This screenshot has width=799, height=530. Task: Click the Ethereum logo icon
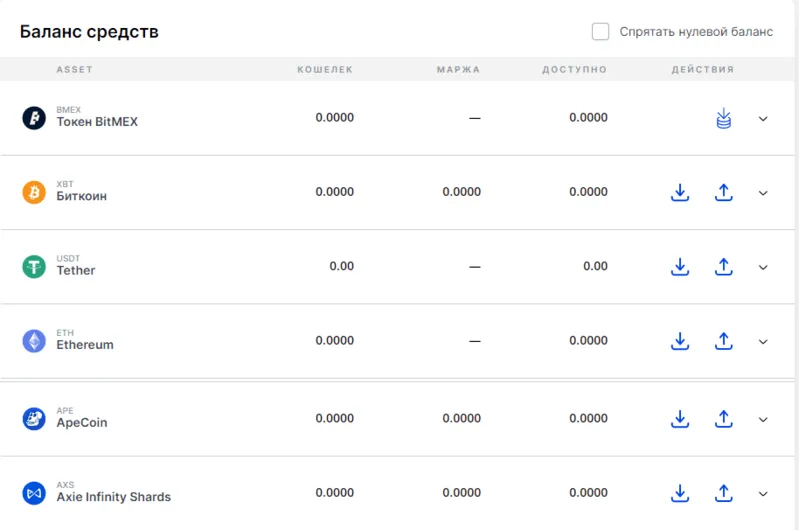(34, 341)
